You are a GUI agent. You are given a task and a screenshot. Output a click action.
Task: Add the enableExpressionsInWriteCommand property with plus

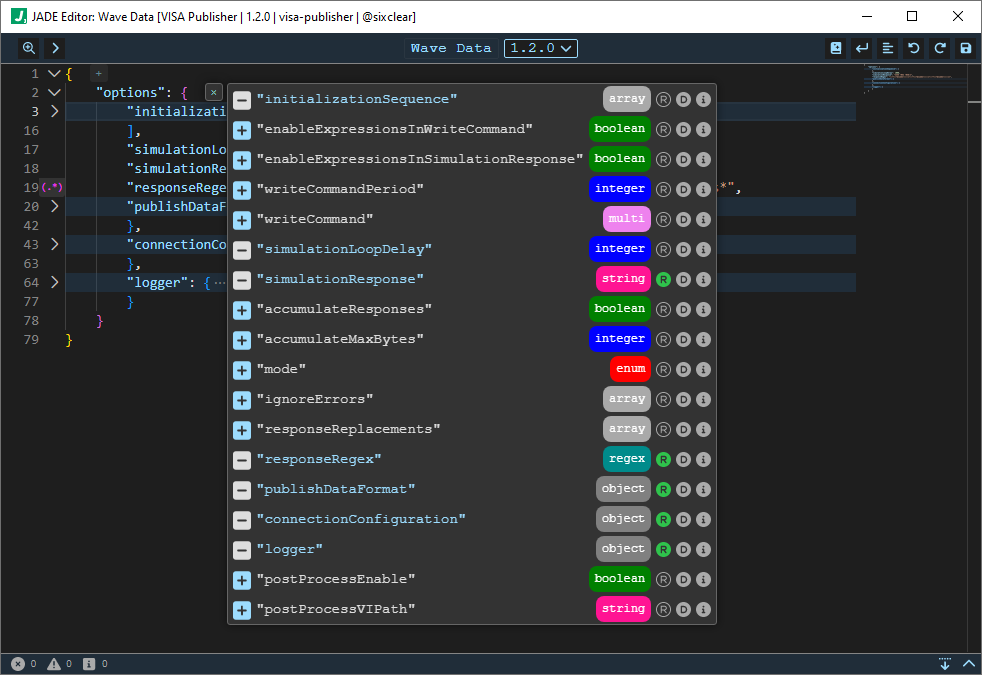(x=242, y=130)
